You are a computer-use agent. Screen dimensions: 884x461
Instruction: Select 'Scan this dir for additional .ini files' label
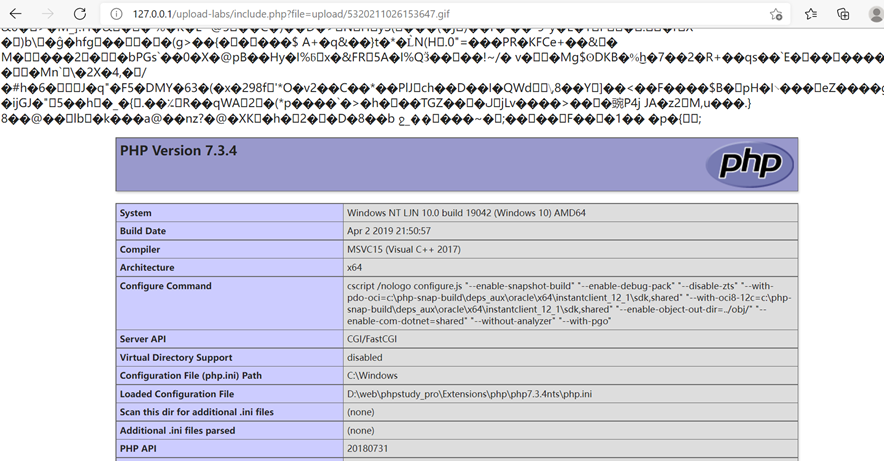click(x=196, y=412)
